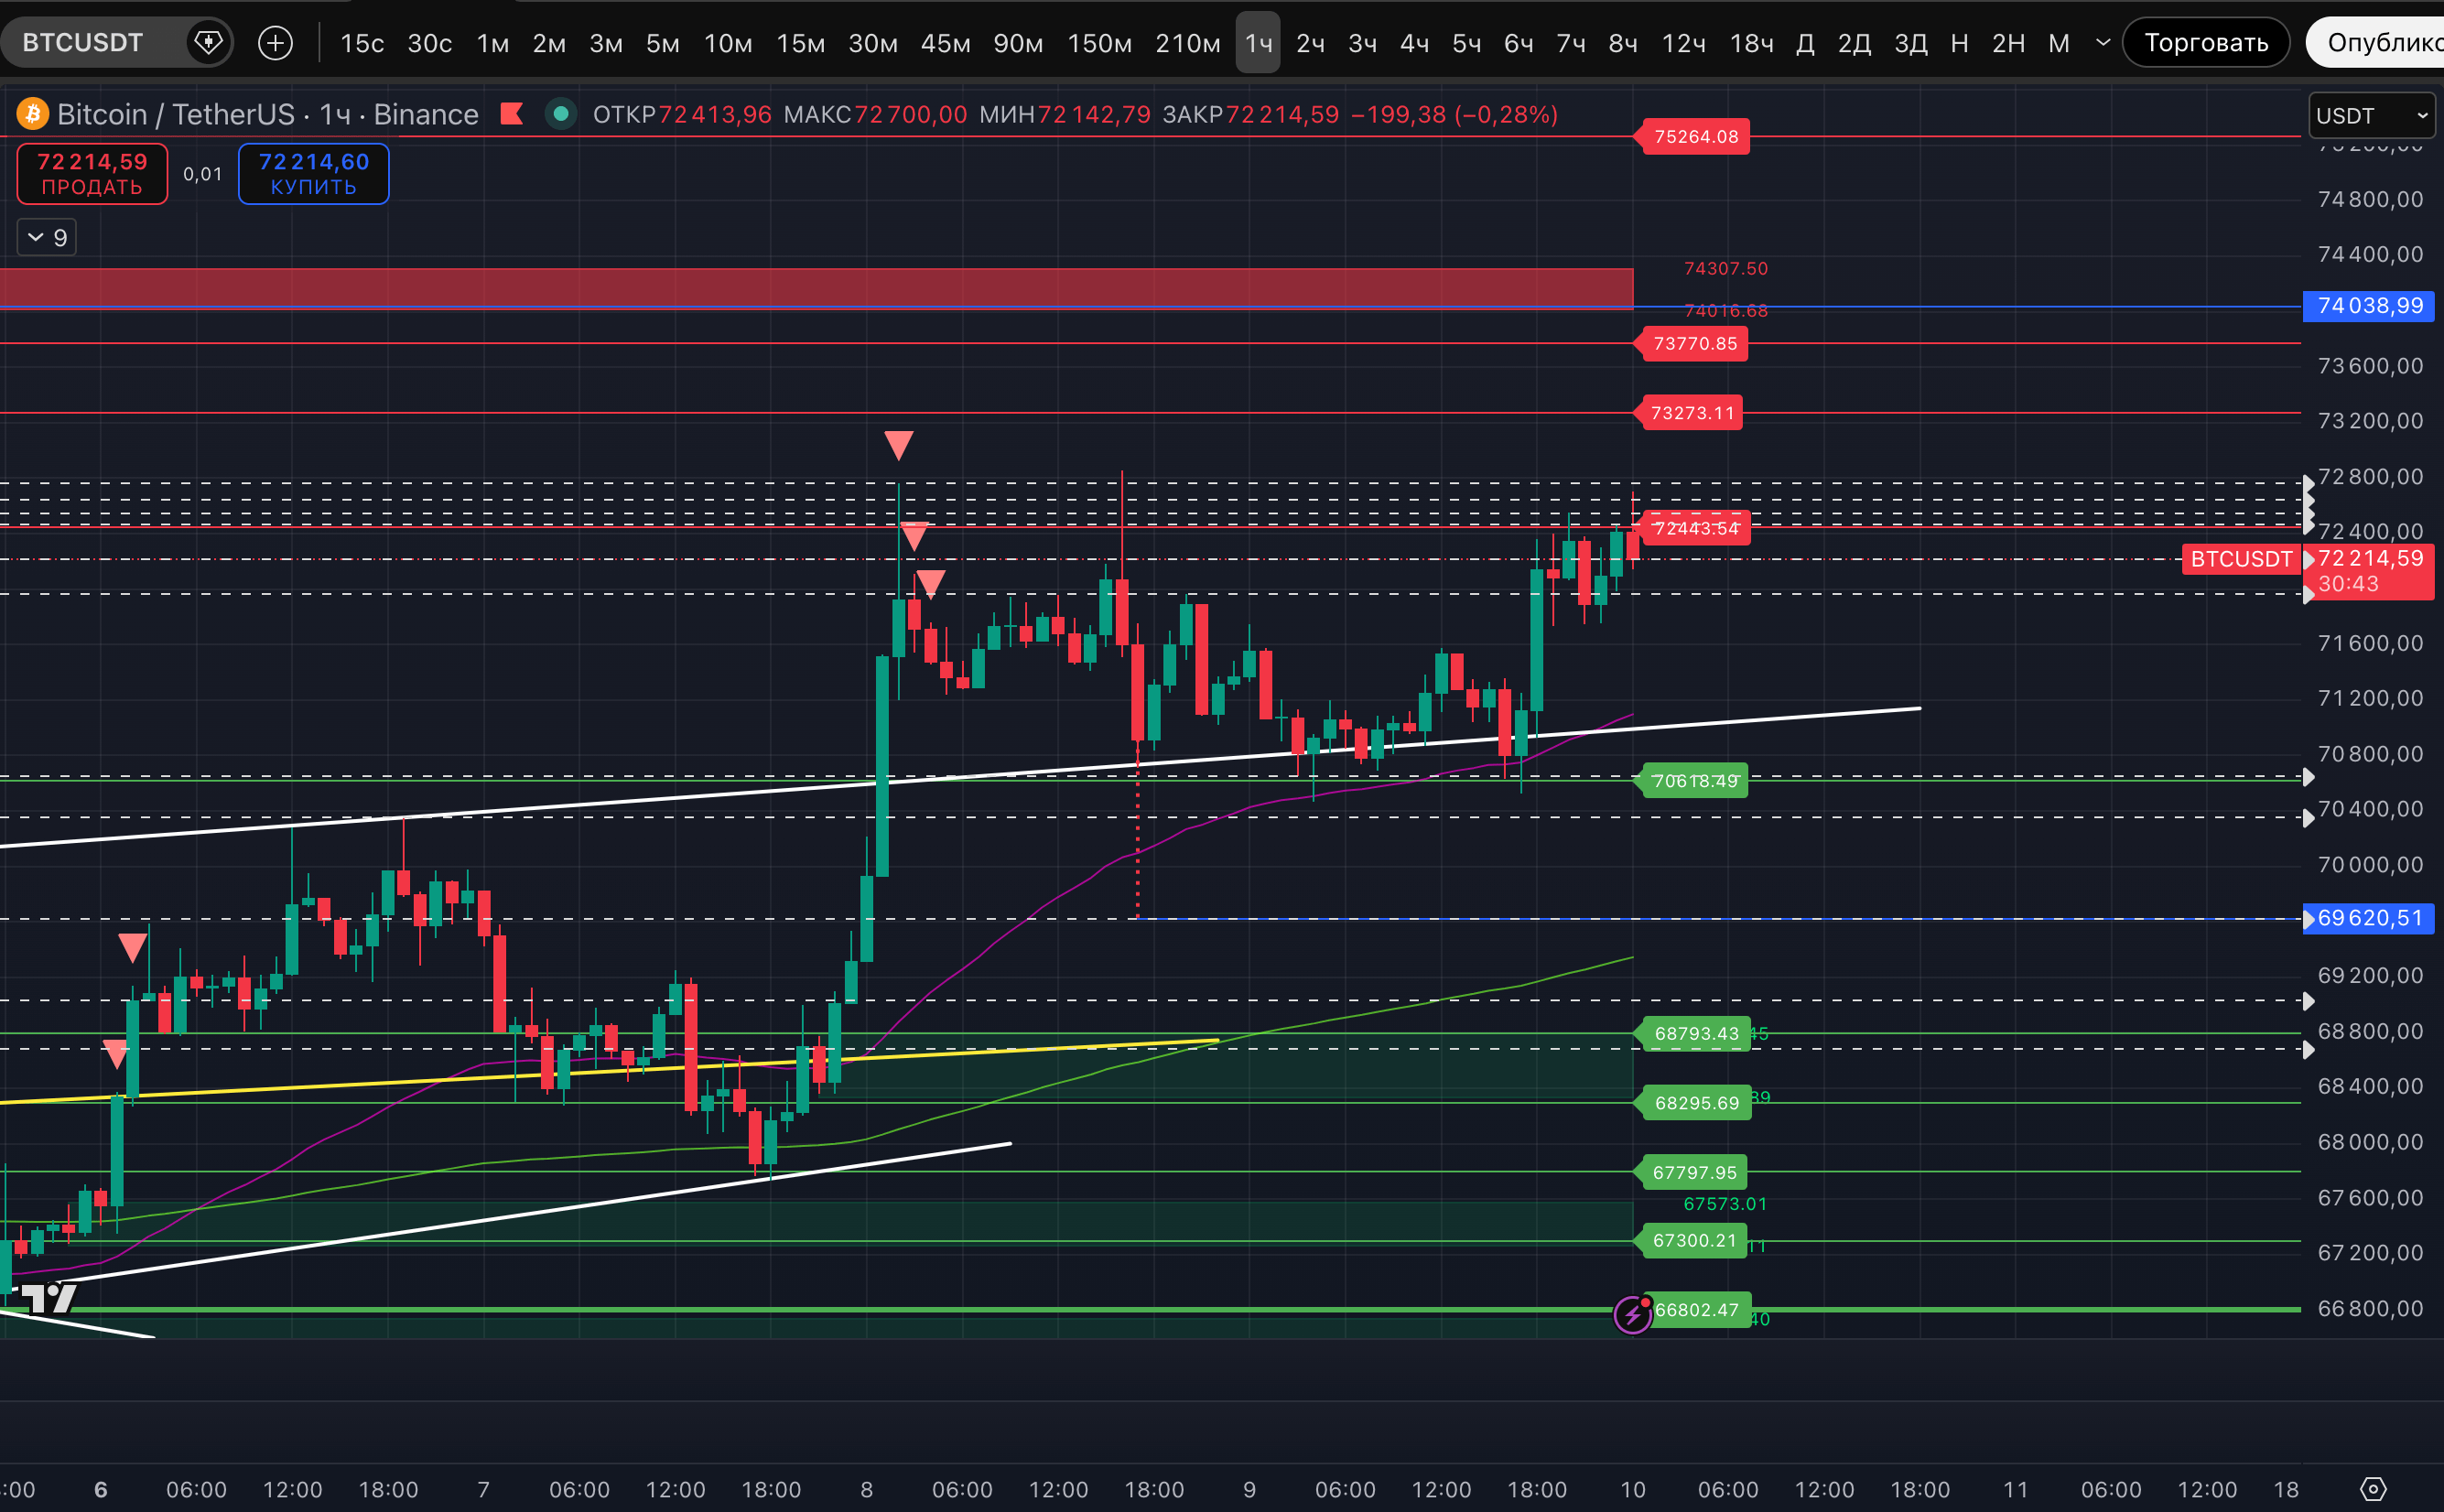
Task: Click the diamond icon beside BTCUSDT
Action: pyautogui.click(x=208, y=42)
